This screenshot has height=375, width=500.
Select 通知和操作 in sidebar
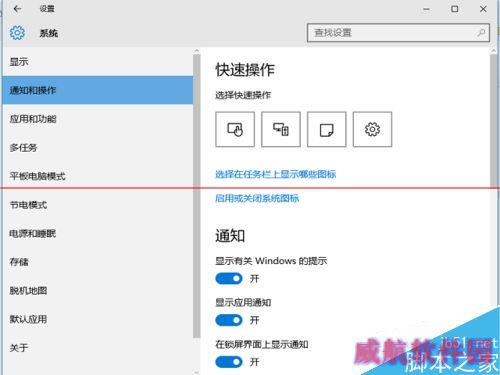pyautogui.click(x=97, y=90)
